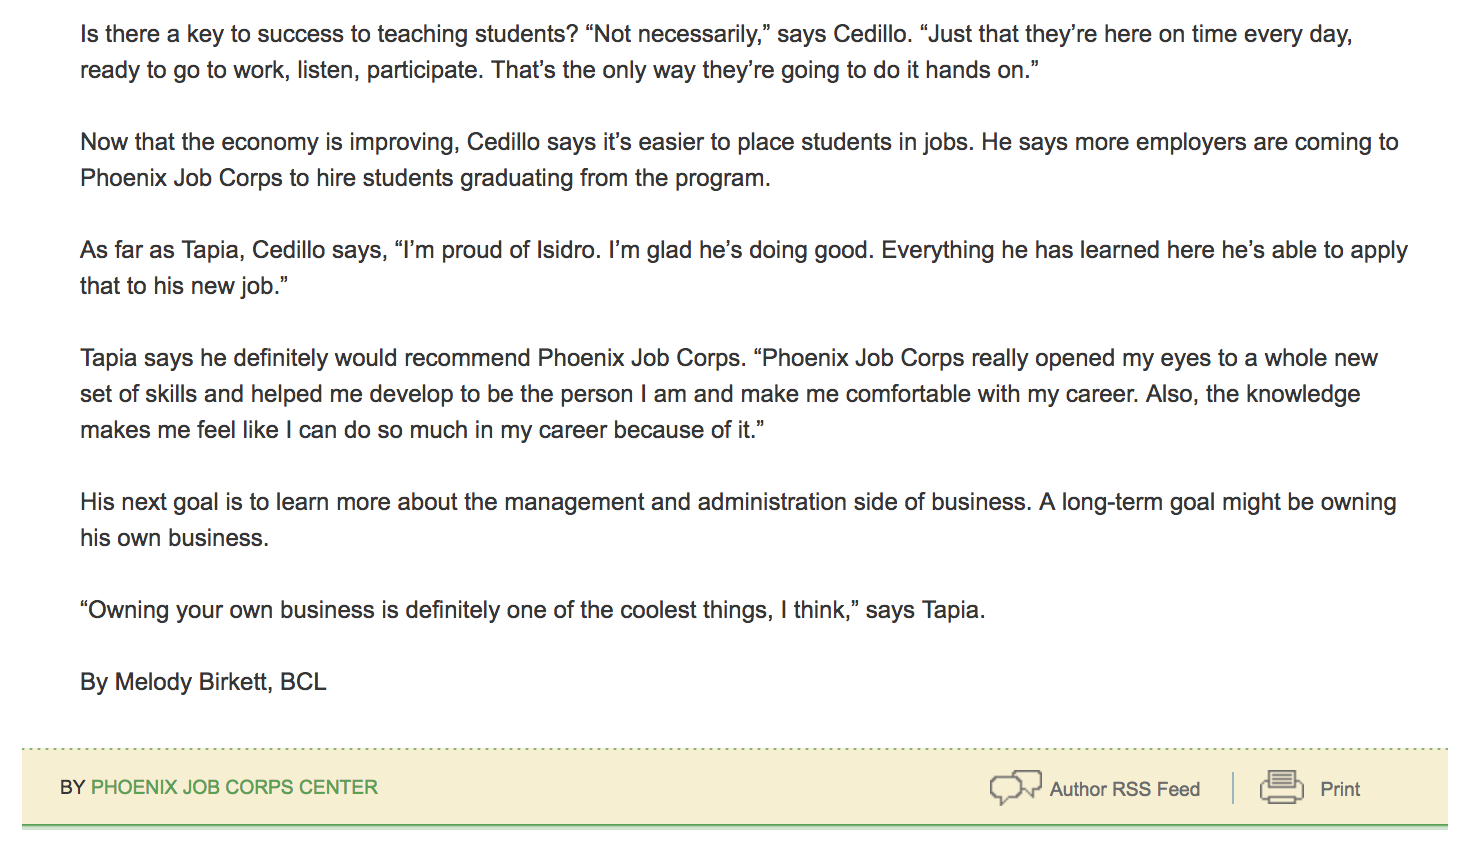Image resolution: width=1458 pixels, height=844 pixels.
Task: Click the word 'BY' in the footer bar
Action: [72, 787]
